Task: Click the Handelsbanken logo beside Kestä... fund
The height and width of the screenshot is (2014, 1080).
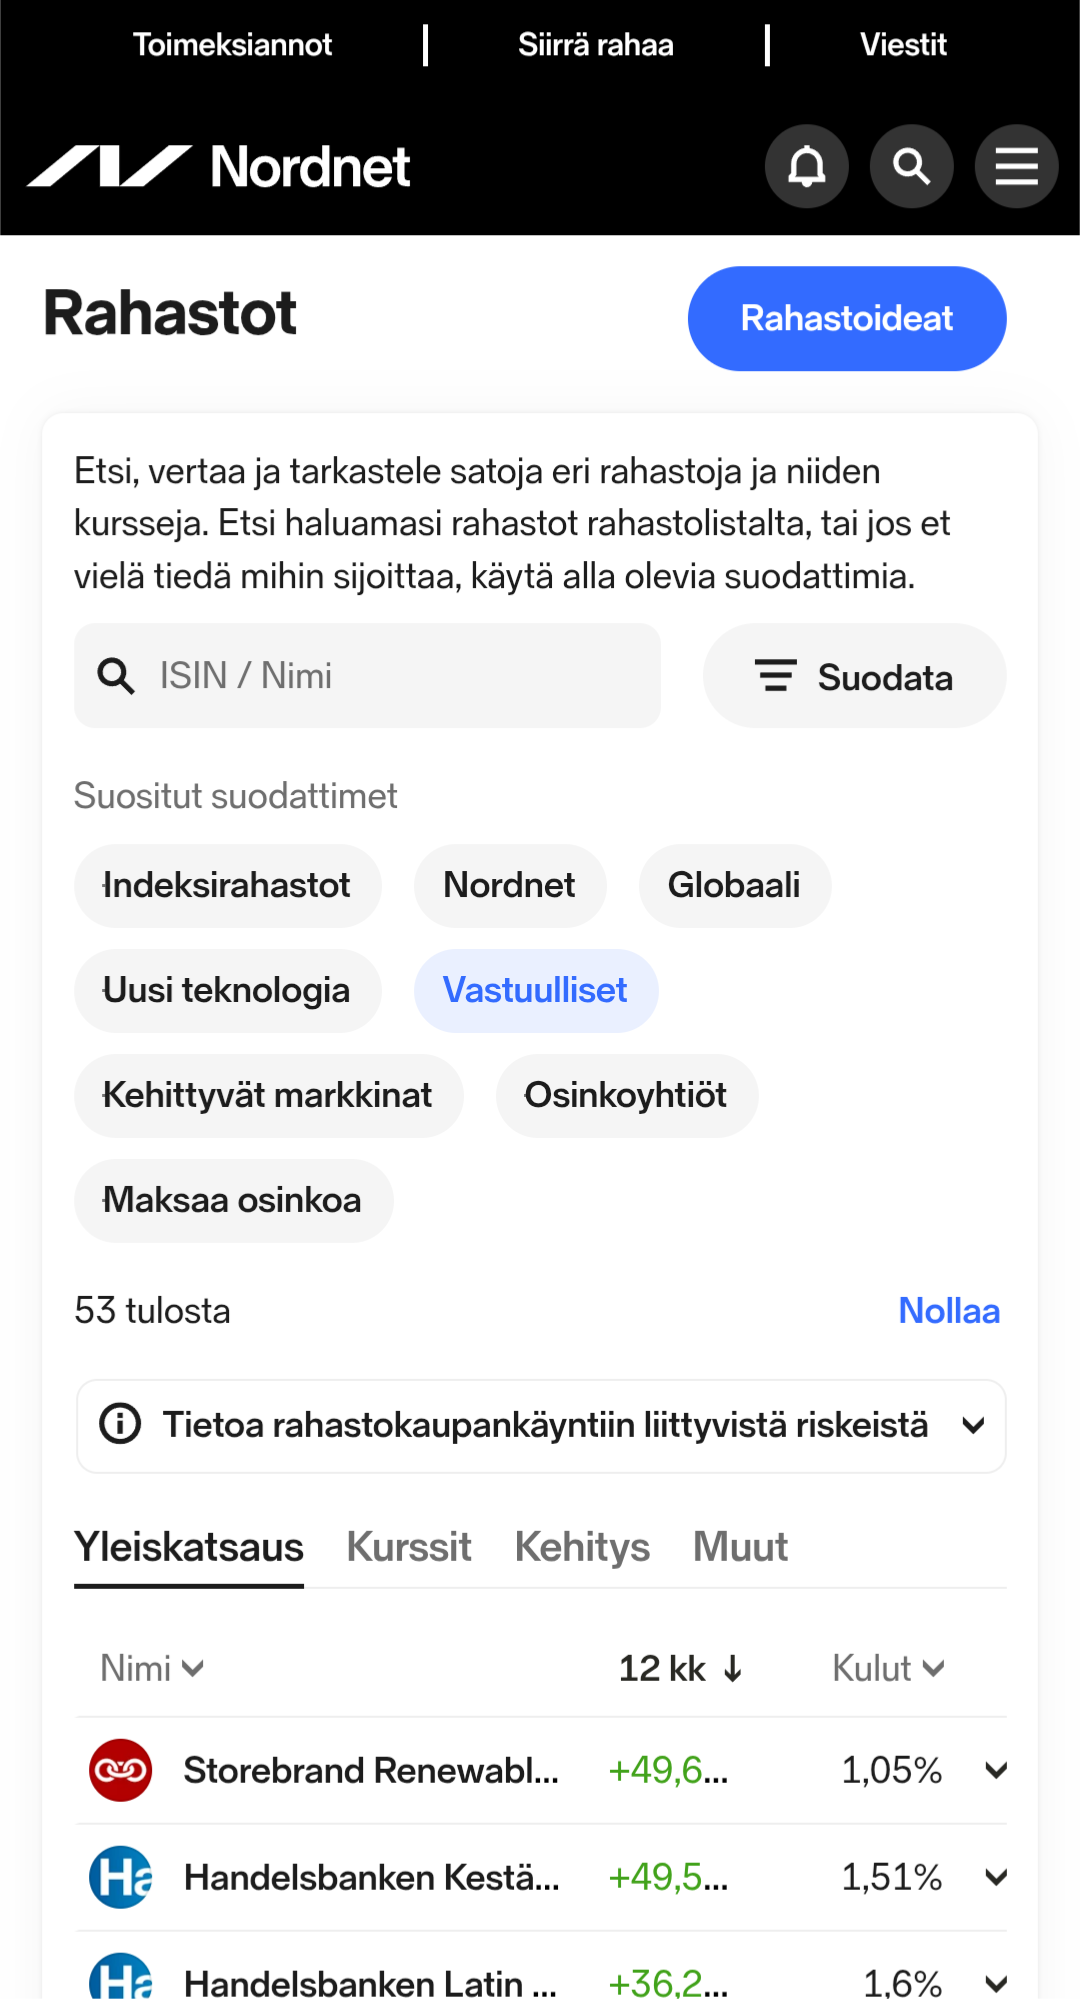Action: click(120, 1877)
